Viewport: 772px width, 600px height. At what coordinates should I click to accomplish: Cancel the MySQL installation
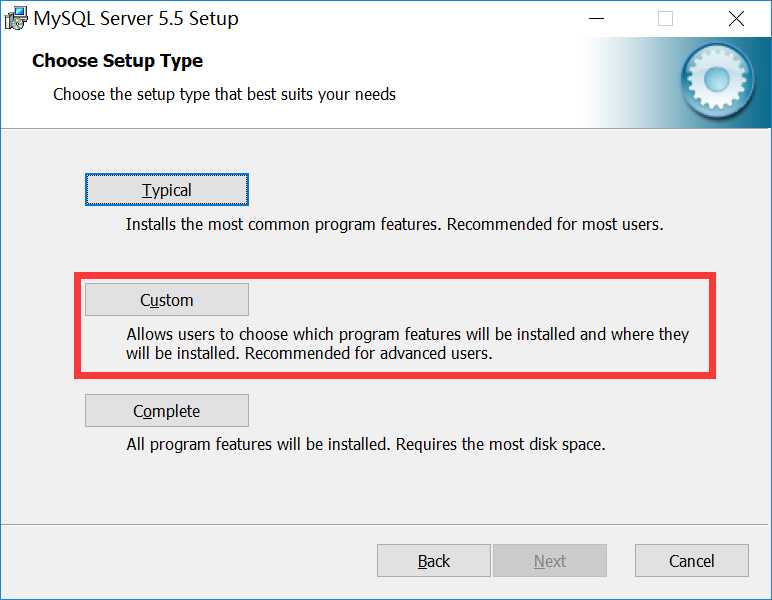(x=692, y=561)
